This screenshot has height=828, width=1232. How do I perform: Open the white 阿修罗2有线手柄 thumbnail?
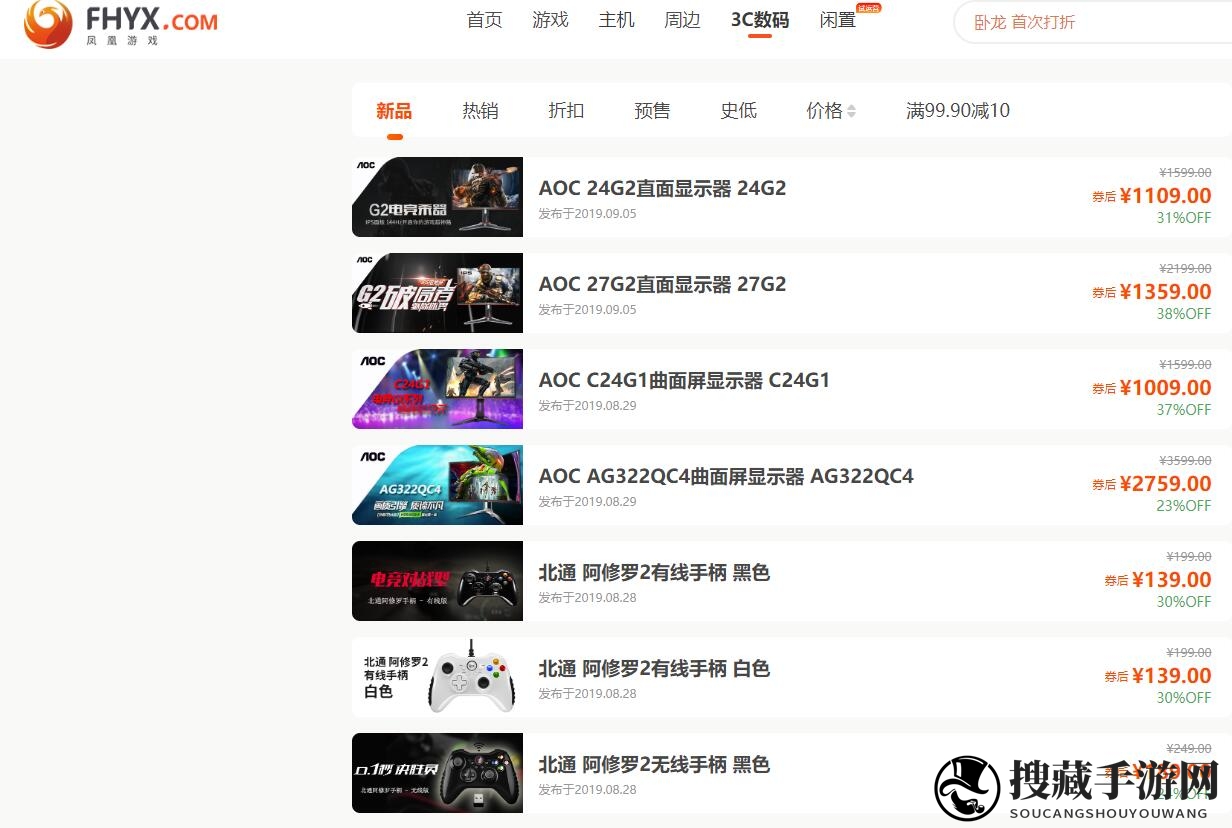pos(437,677)
